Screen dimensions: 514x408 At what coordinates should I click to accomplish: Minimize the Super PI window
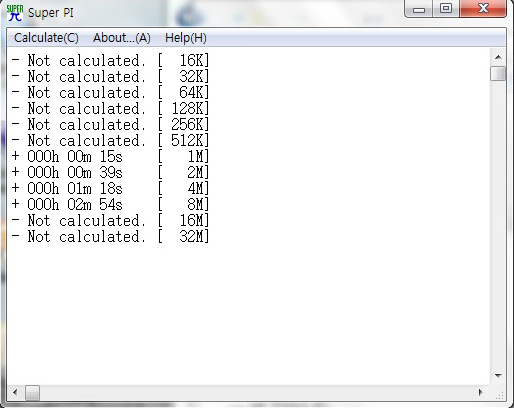click(x=419, y=9)
